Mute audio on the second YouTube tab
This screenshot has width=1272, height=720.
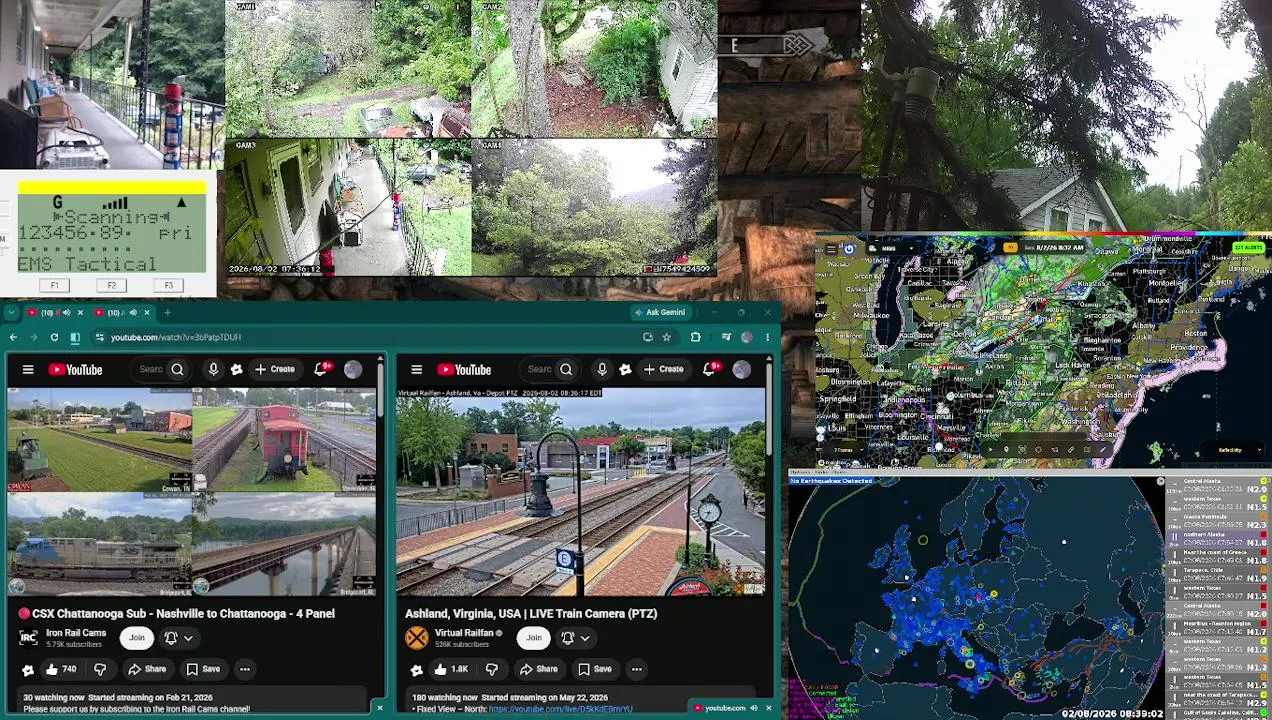(x=132, y=313)
